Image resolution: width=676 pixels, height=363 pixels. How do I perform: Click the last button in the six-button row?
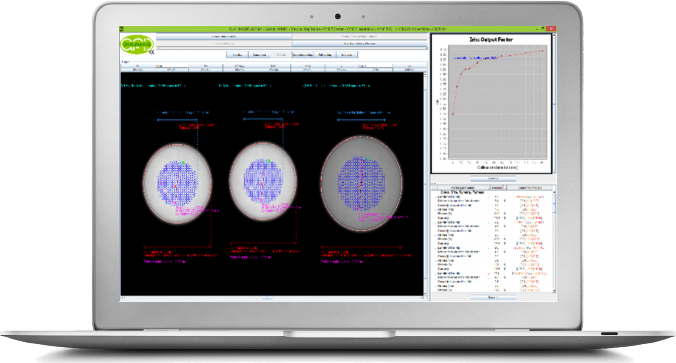[347, 55]
